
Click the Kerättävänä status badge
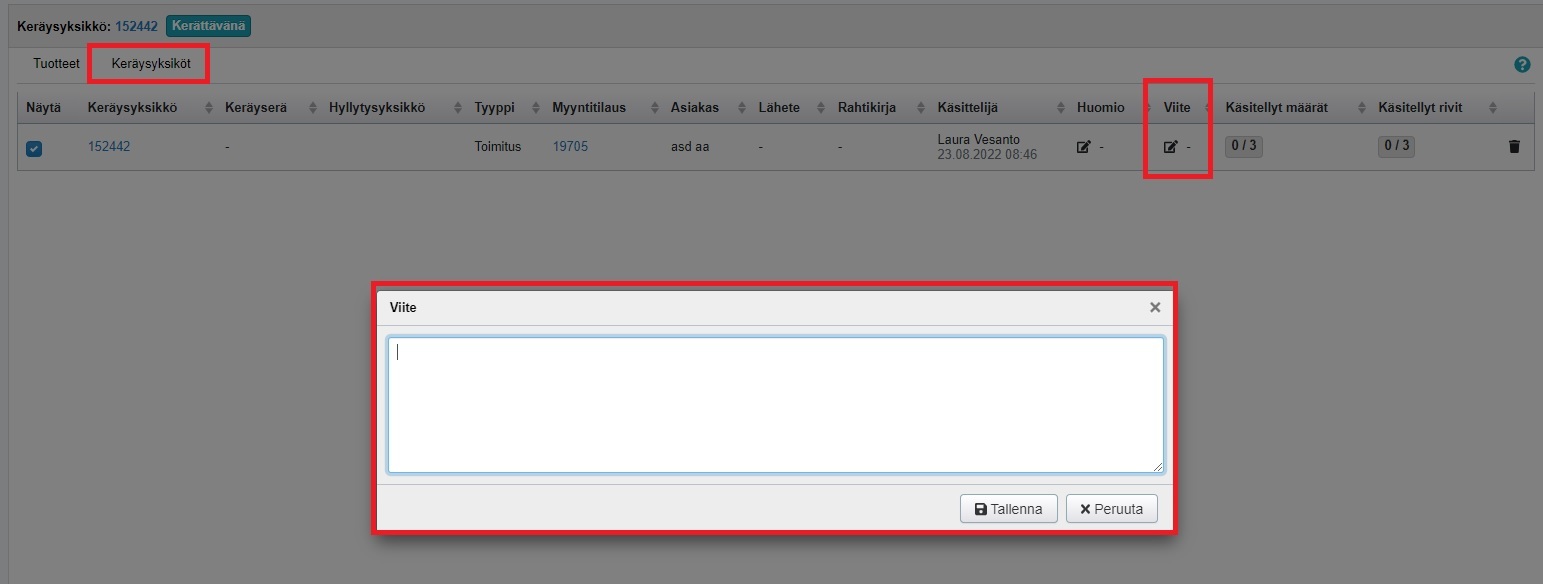click(208, 26)
